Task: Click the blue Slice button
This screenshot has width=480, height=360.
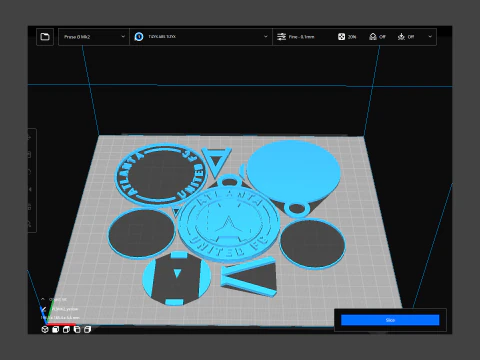Action: pos(390,320)
